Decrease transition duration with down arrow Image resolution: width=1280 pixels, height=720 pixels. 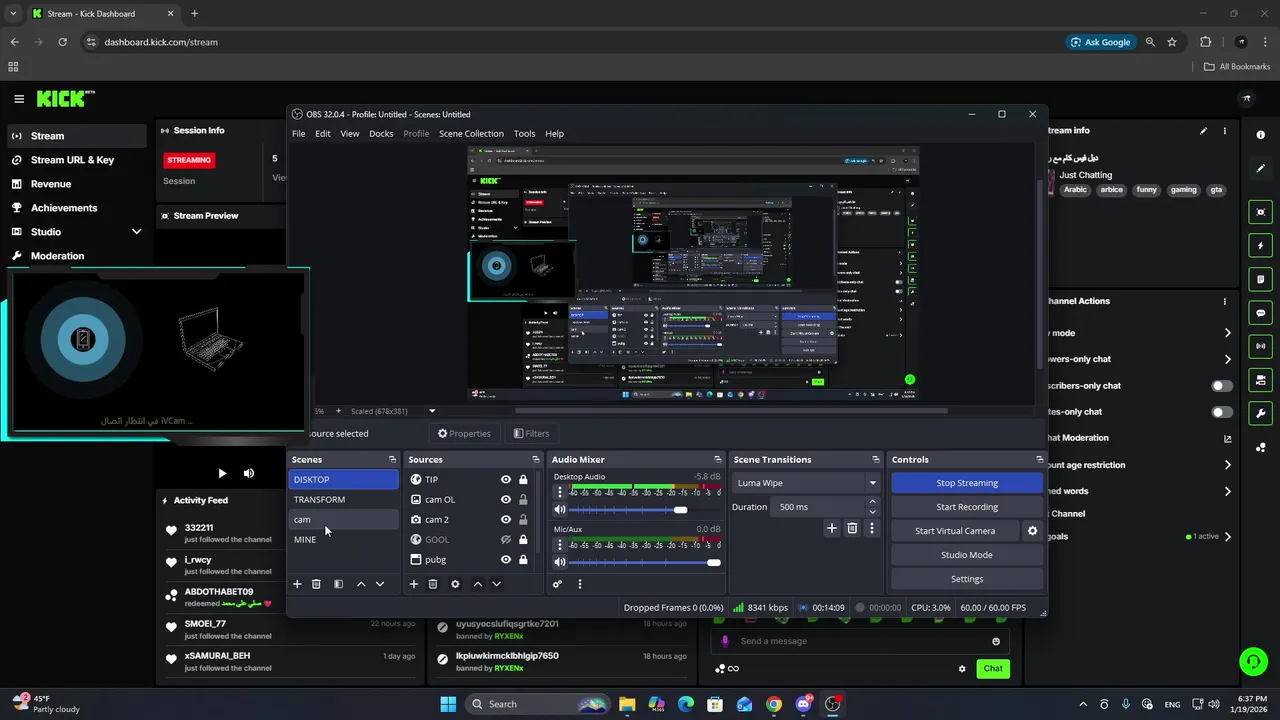click(x=872, y=512)
